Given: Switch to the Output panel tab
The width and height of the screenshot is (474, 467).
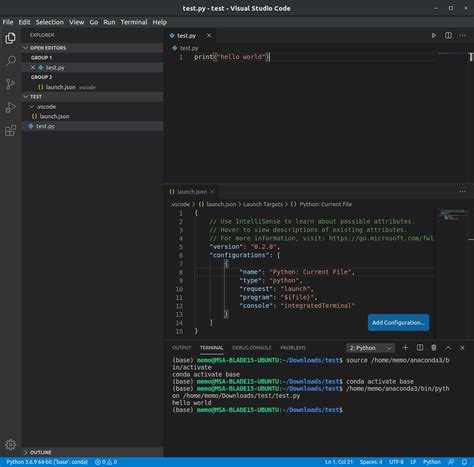Looking at the screenshot, I should 181,348.
